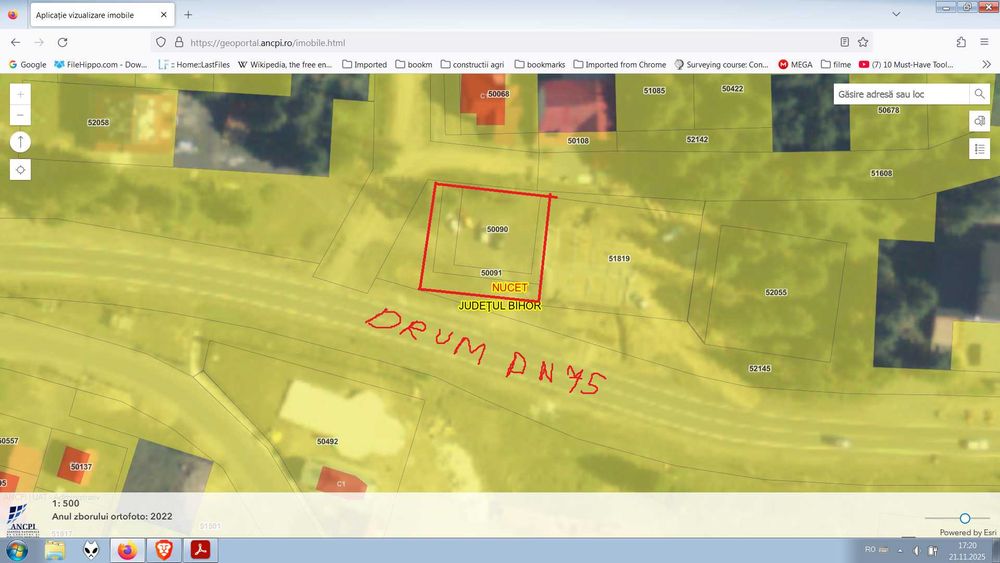Screen dimensions: 1000x563
Task: Select parcel label 52055 on map
Action: pyautogui.click(x=776, y=292)
